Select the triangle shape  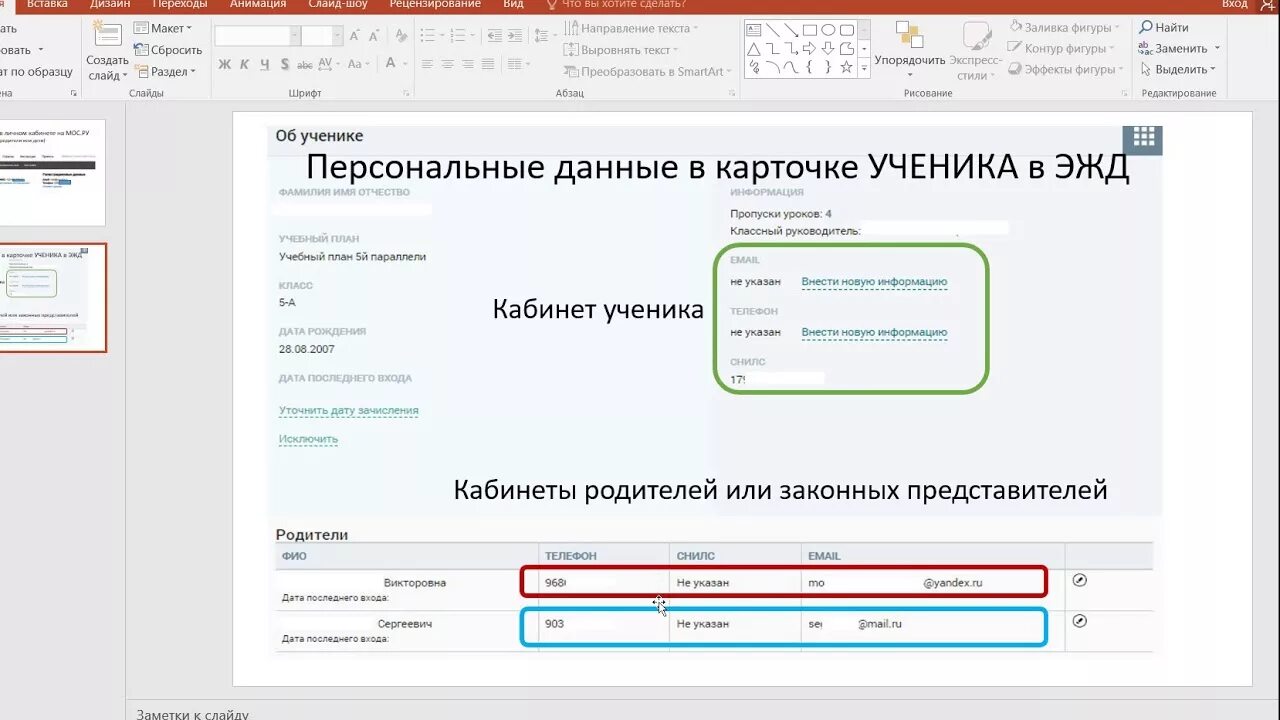click(x=754, y=49)
